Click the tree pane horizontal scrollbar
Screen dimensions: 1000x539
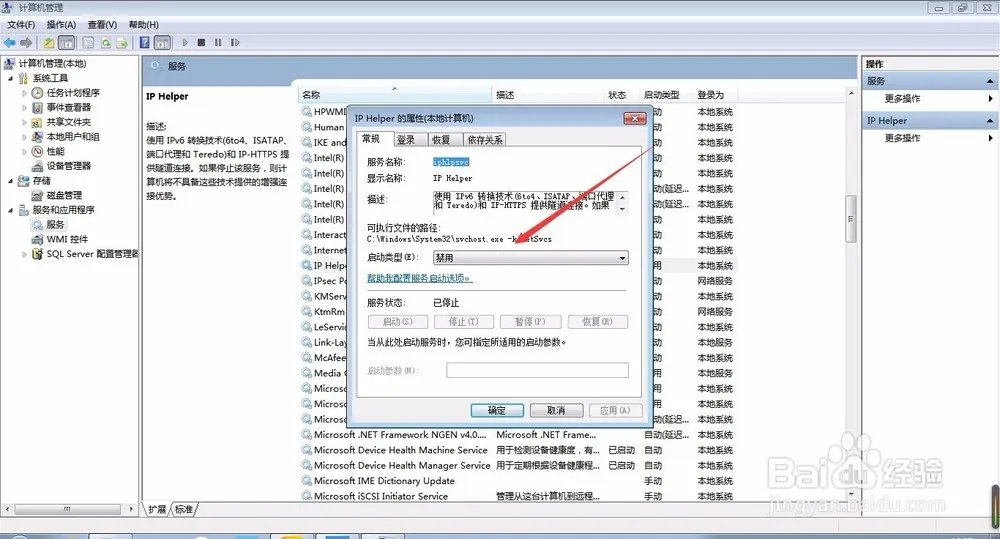coord(67,509)
